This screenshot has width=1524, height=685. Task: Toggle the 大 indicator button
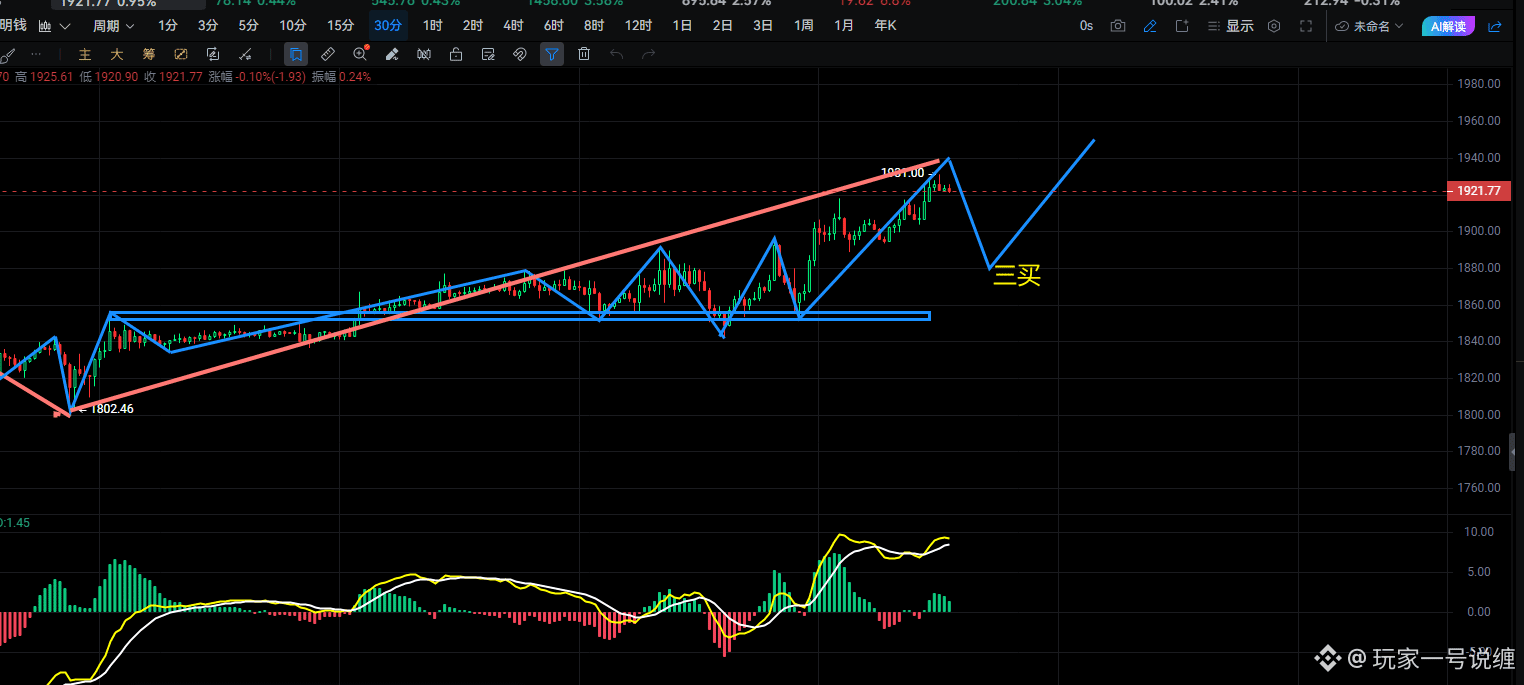pyautogui.click(x=117, y=54)
